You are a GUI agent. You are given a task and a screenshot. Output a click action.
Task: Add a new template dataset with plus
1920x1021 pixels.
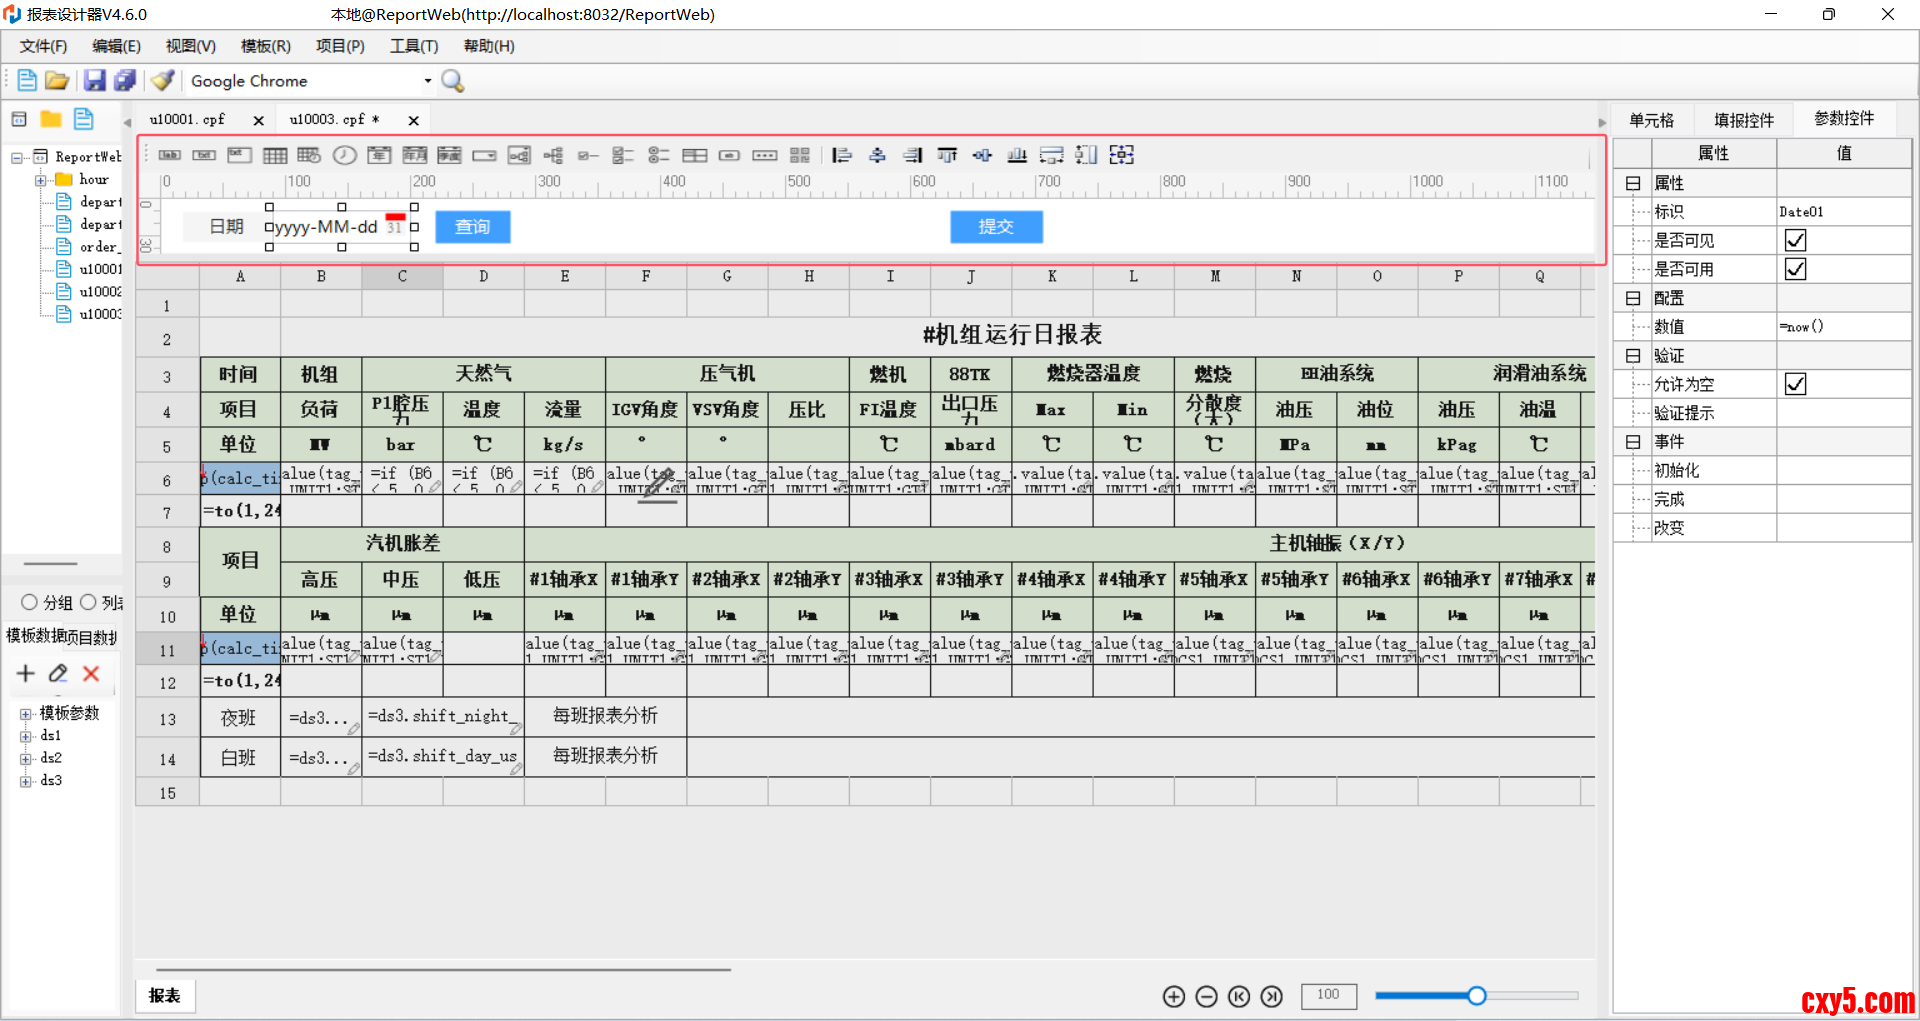[26, 674]
